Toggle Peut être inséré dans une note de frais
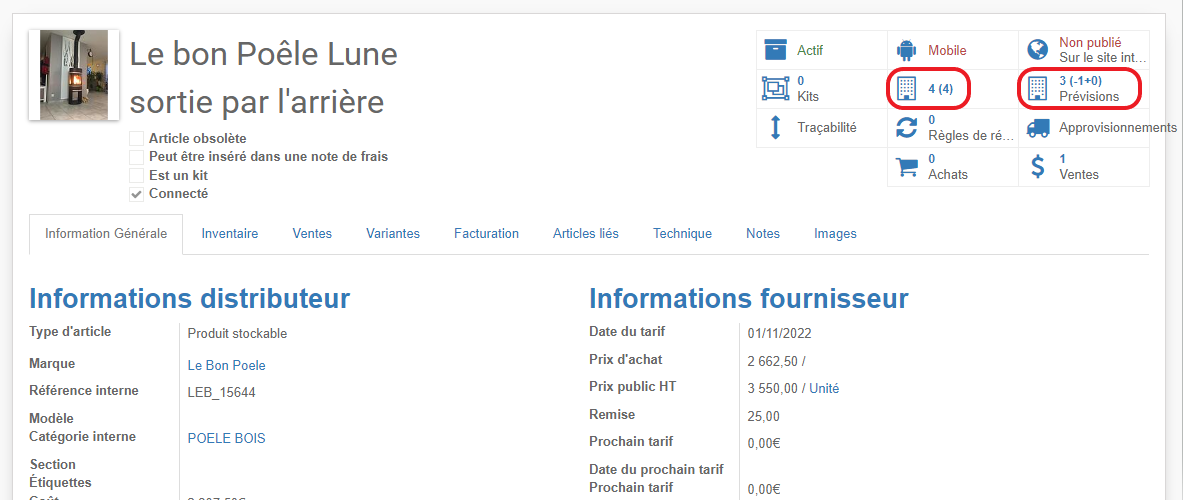 point(137,157)
